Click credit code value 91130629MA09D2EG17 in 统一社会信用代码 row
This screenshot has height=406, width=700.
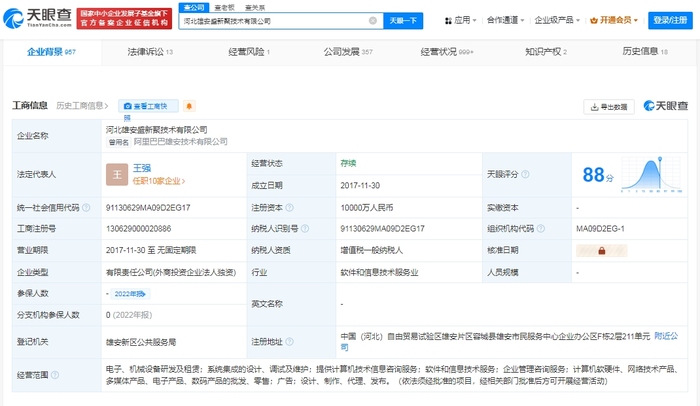coord(148,208)
